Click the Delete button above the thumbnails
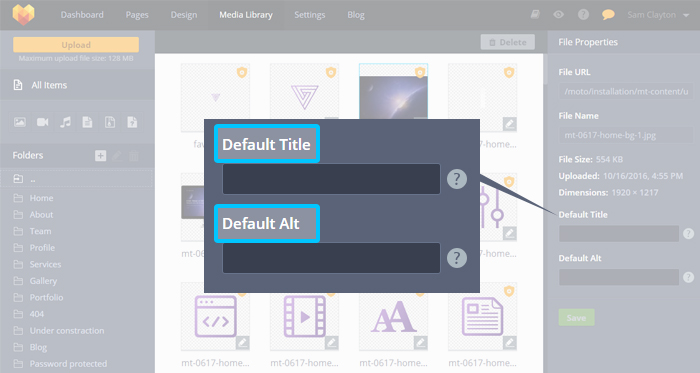 point(508,42)
